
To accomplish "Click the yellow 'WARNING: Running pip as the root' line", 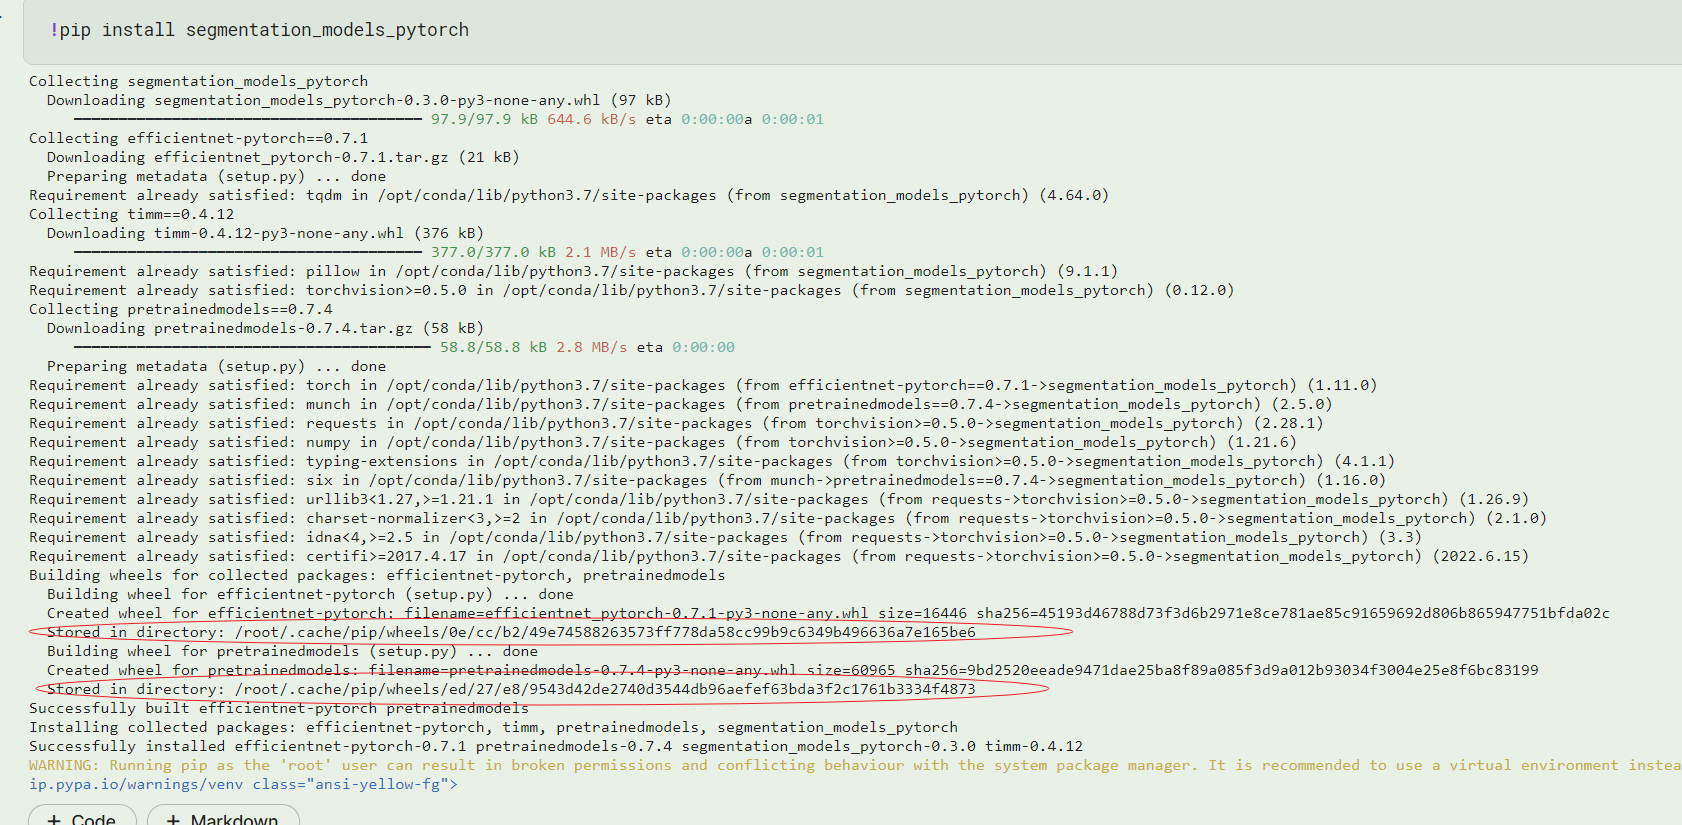I will pos(855,765).
